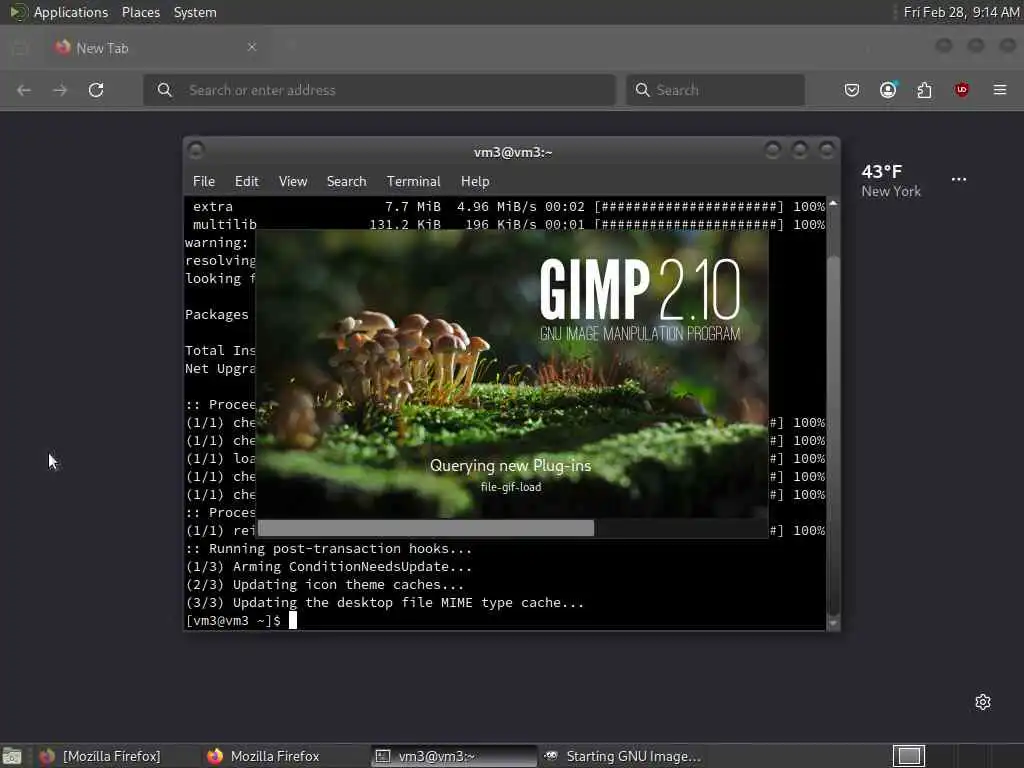
Task: Click the 43°F New York weather
Action: click(891, 181)
